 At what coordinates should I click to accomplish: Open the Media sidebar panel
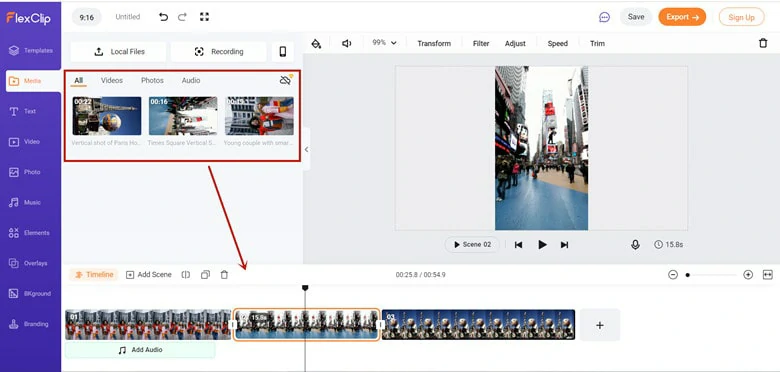tap(33, 81)
